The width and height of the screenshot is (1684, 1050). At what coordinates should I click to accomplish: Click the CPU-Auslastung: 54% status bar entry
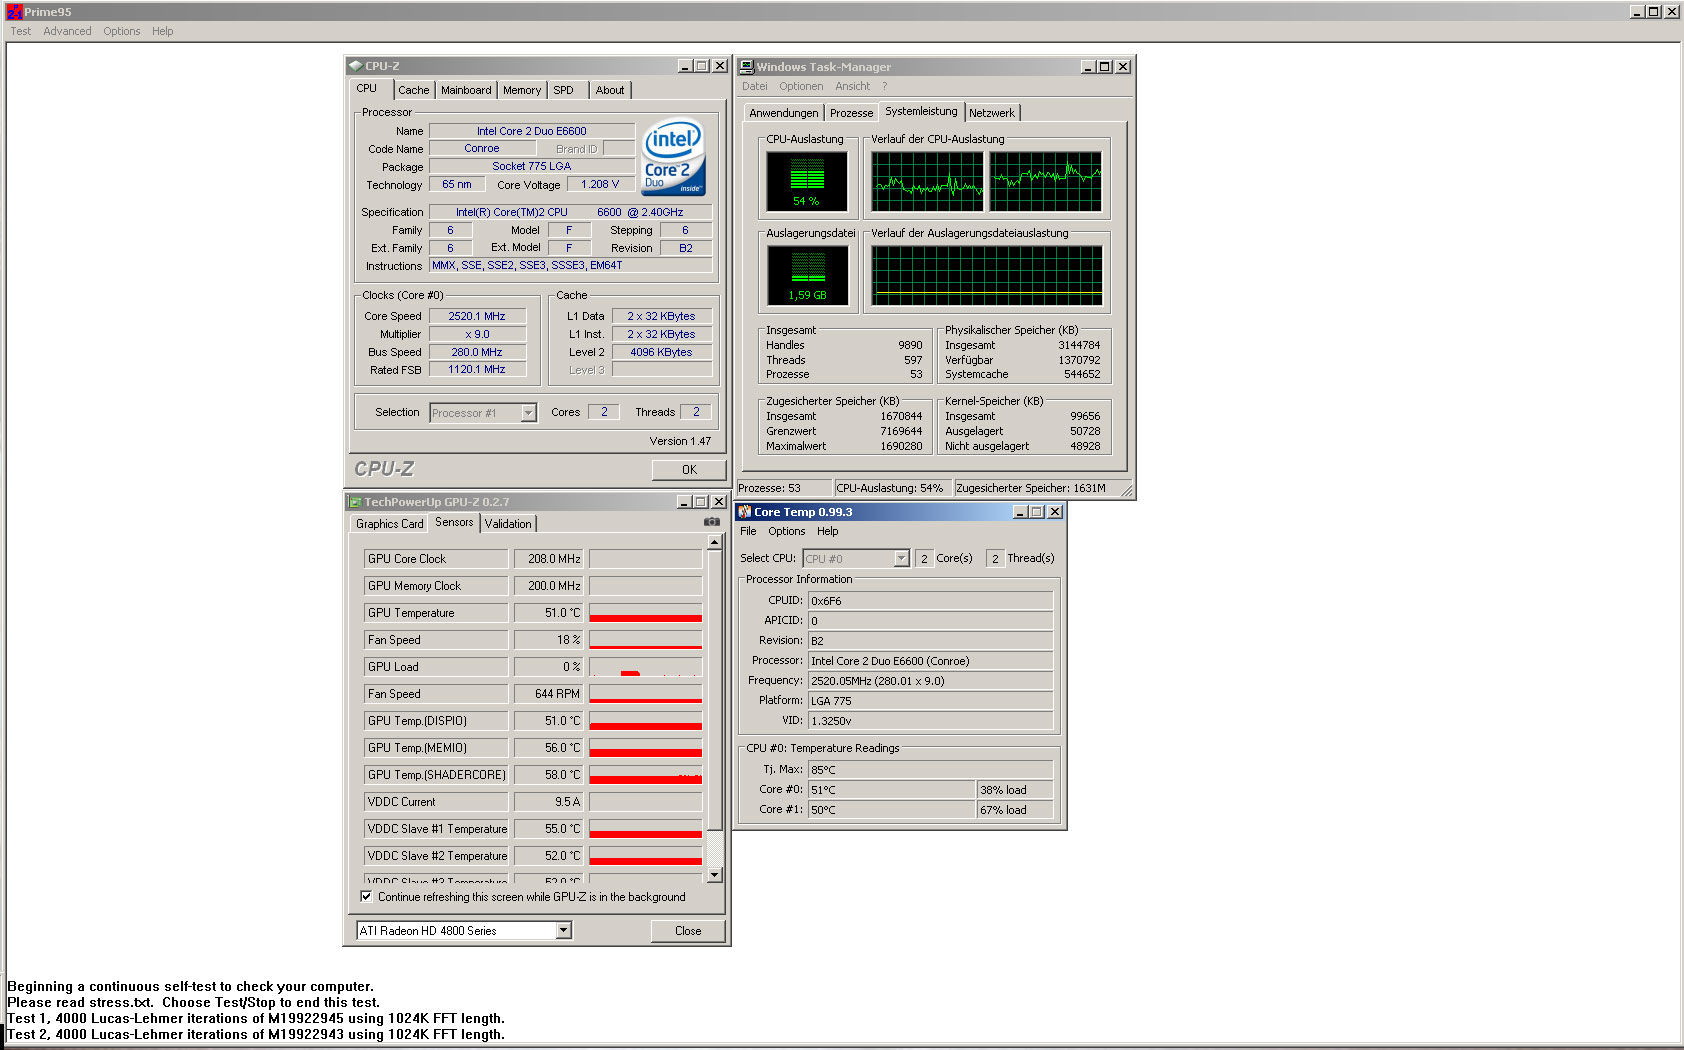click(894, 488)
